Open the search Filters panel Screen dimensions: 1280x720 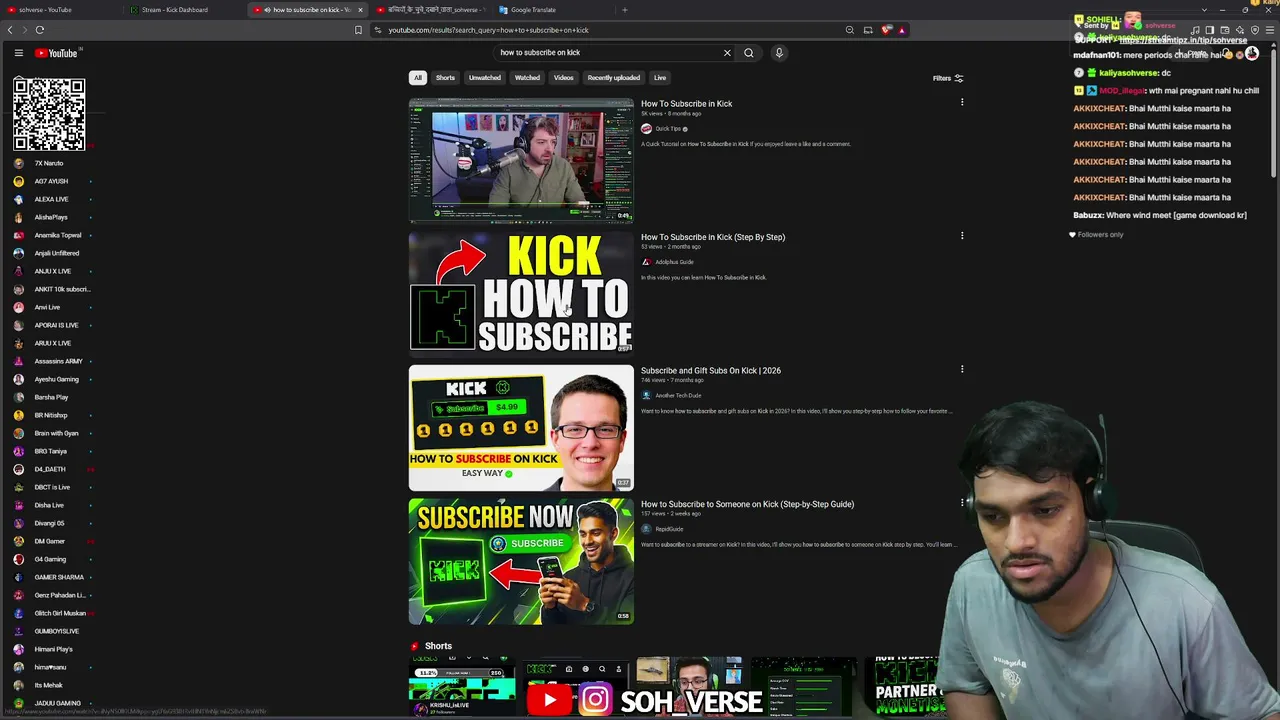tap(947, 78)
